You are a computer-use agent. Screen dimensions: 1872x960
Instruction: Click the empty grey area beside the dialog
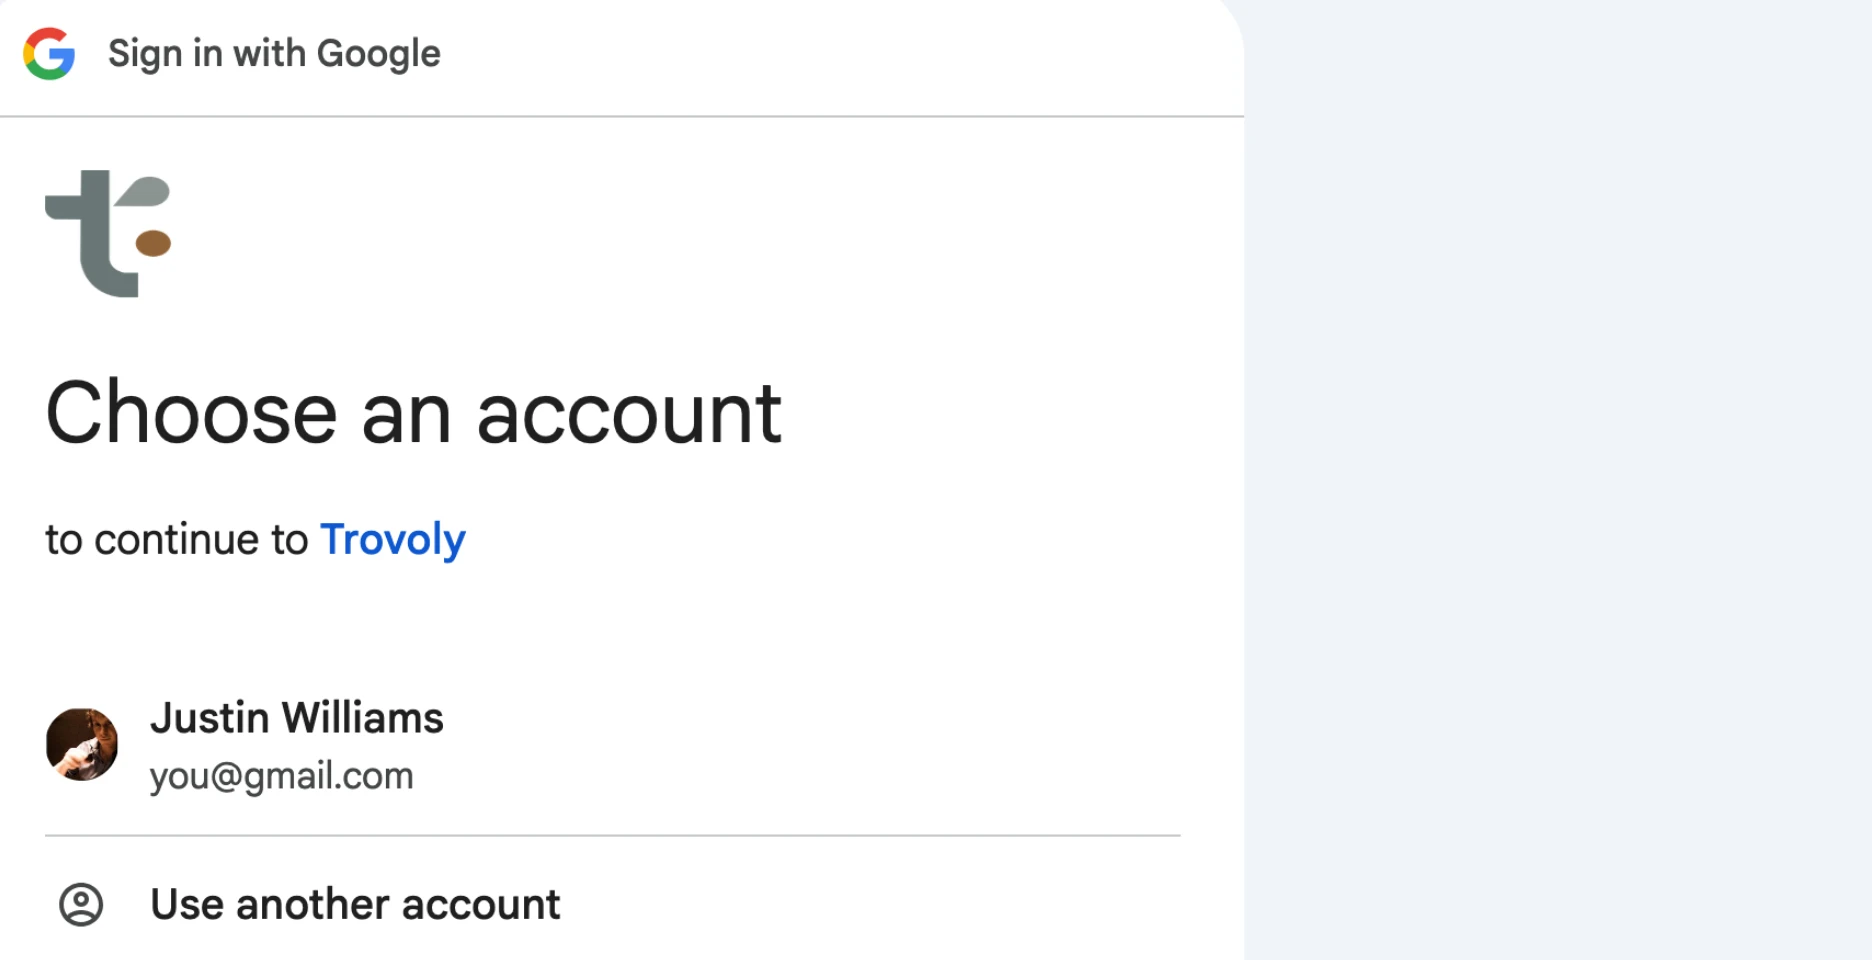pos(1556,480)
